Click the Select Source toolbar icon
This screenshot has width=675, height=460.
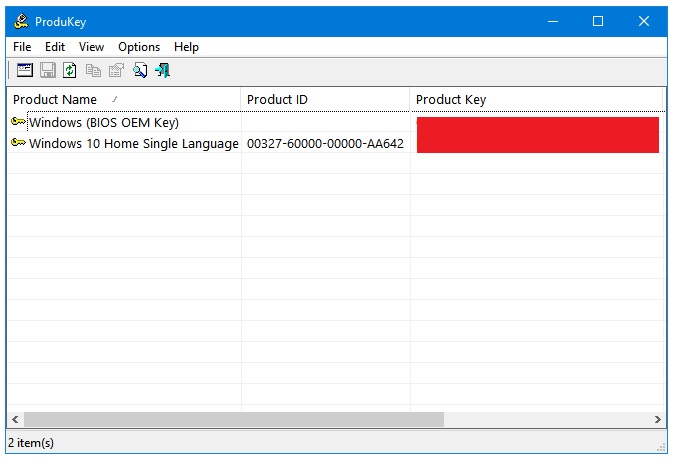pyautogui.click(x=25, y=70)
